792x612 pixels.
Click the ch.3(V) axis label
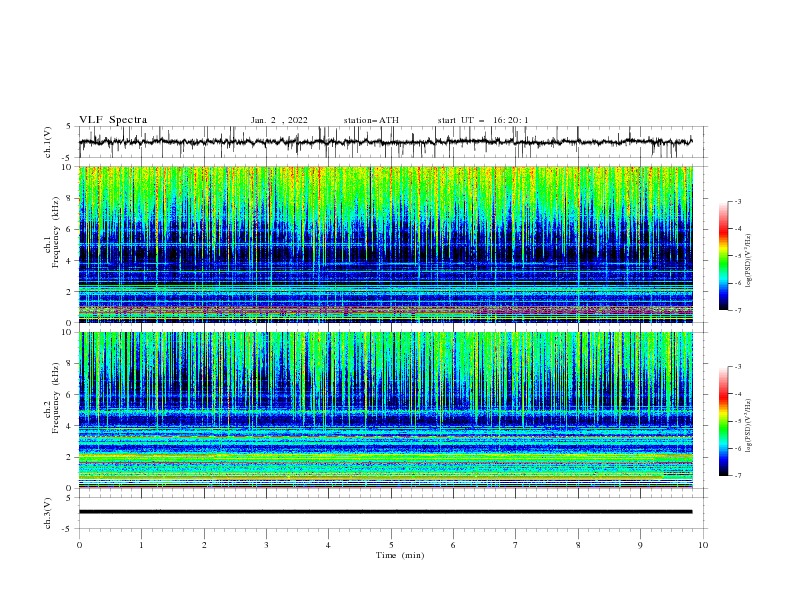coord(48,513)
